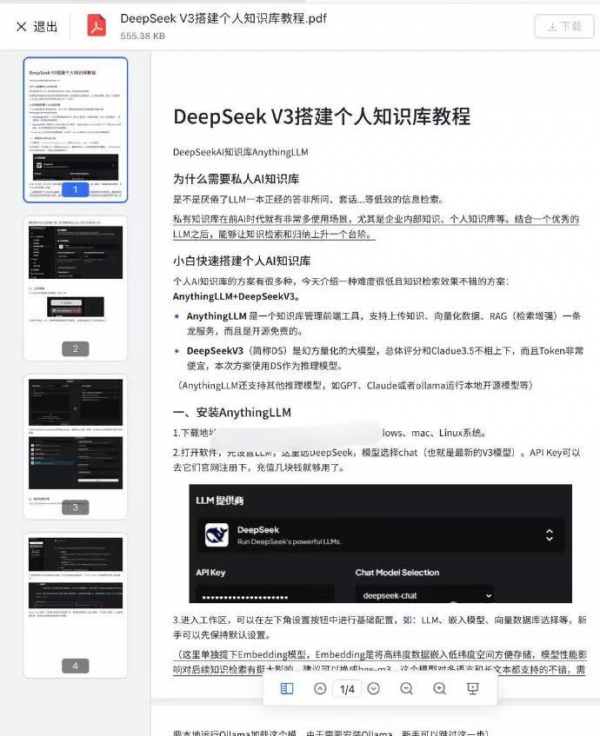The width and height of the screenshot is (600, 736).
Task: Click the file name DeepSeek V3搭建个人知识库教程.pdf
Action: pos(223,19)
